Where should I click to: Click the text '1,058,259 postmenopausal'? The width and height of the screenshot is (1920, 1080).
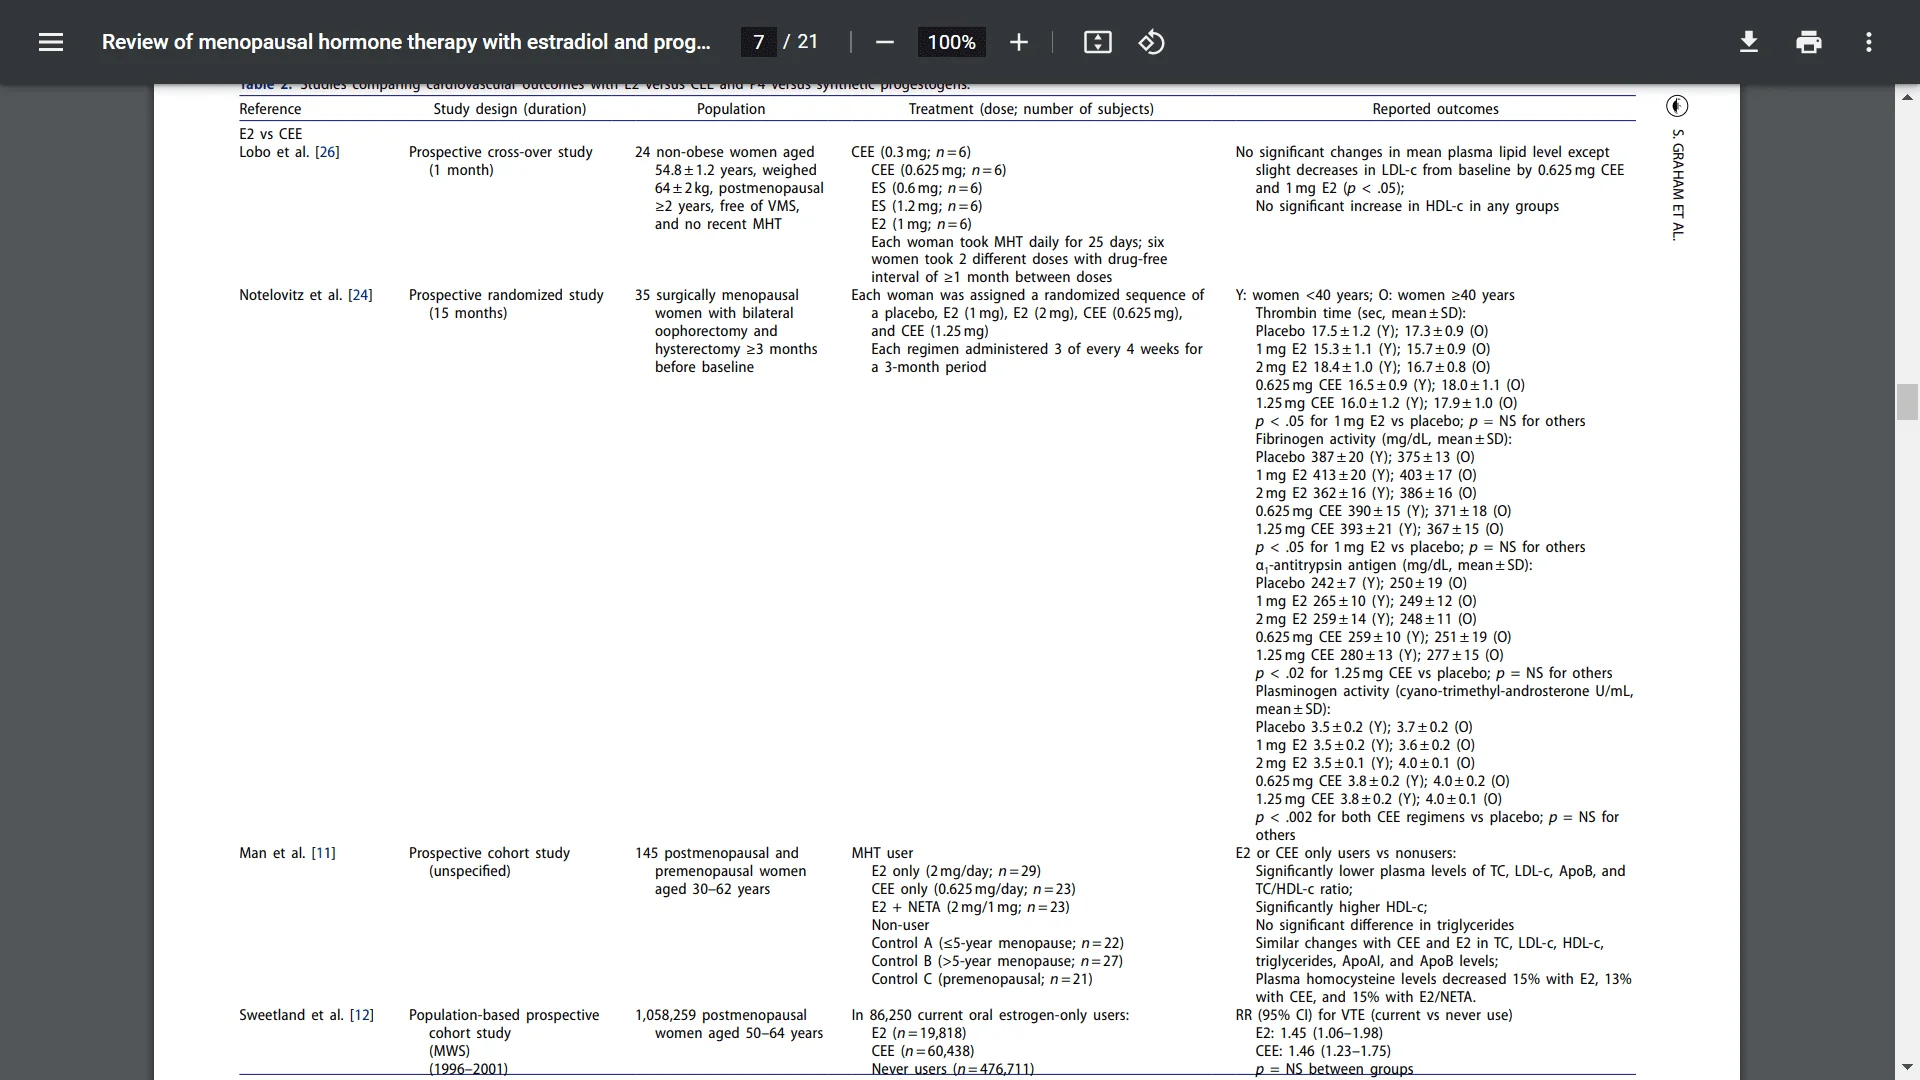point(720,1015)
